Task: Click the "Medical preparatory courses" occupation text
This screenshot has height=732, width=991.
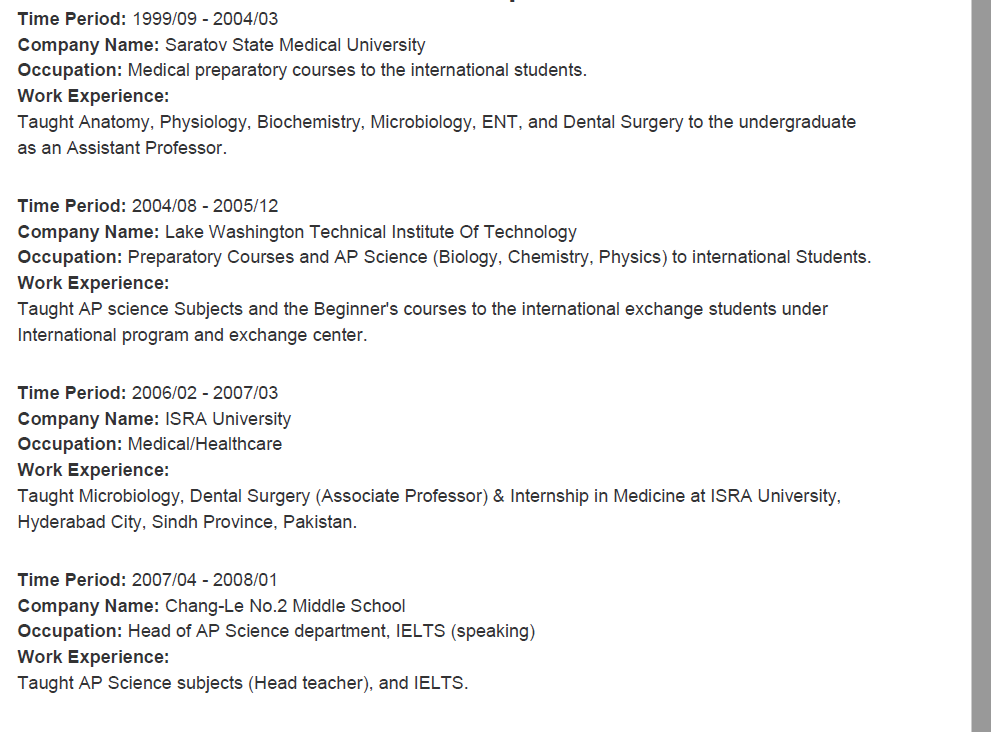Action: point(357,70)
